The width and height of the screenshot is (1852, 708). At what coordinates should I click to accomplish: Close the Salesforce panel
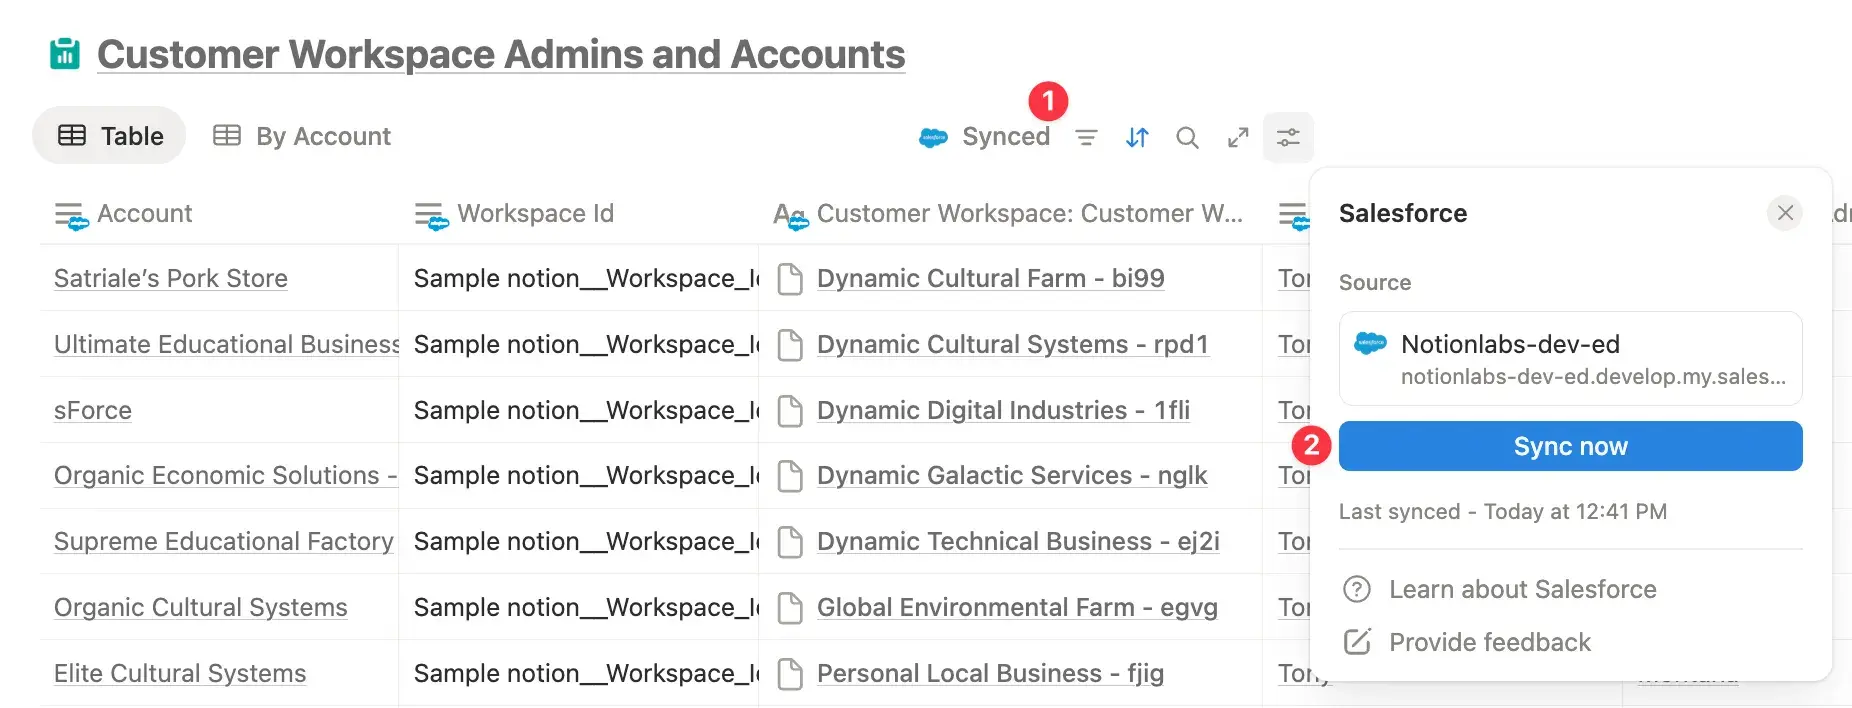1785,212
